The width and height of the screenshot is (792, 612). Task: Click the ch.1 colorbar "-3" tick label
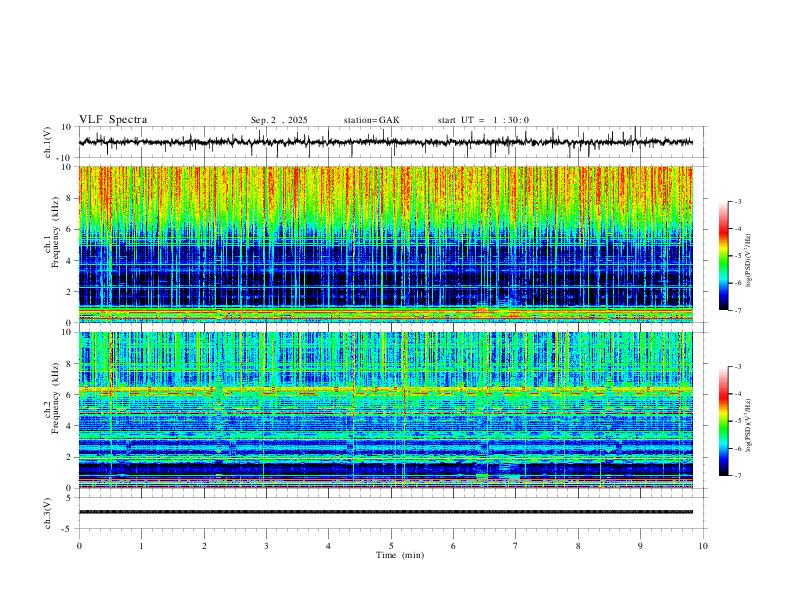tap(738, 201)
